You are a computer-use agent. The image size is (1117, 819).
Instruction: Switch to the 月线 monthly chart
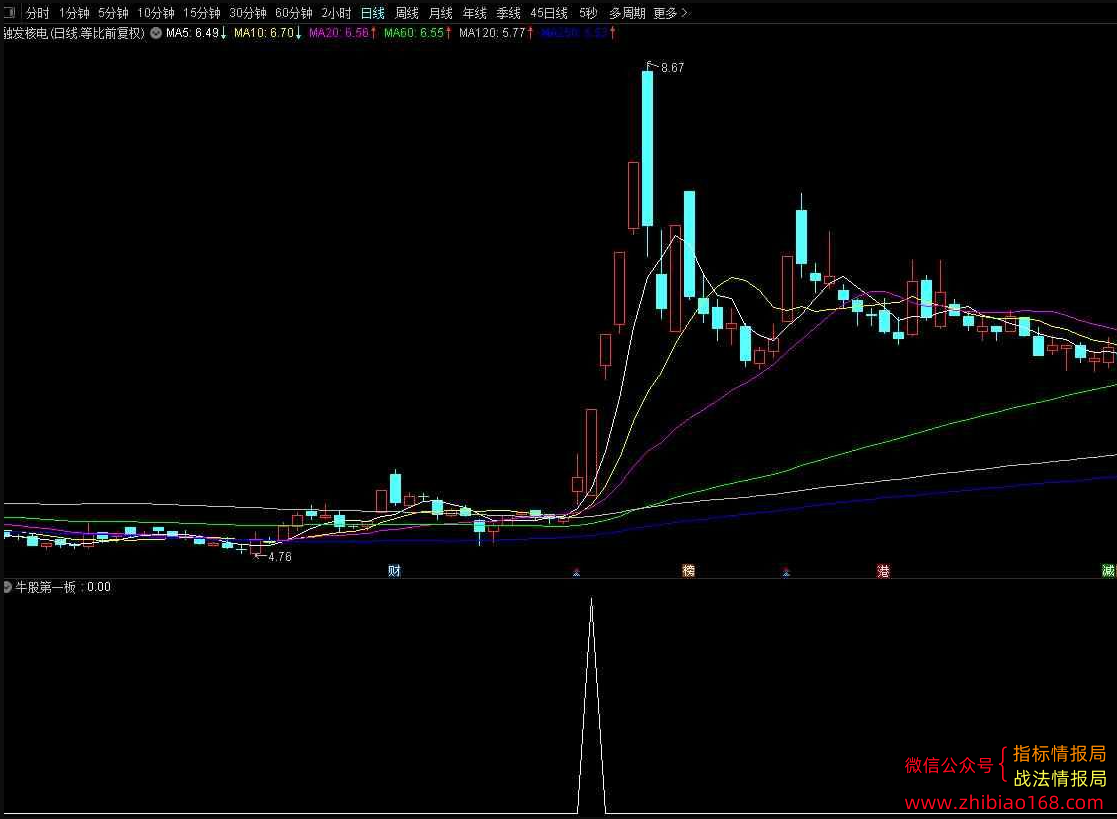(x=440, y=13)
